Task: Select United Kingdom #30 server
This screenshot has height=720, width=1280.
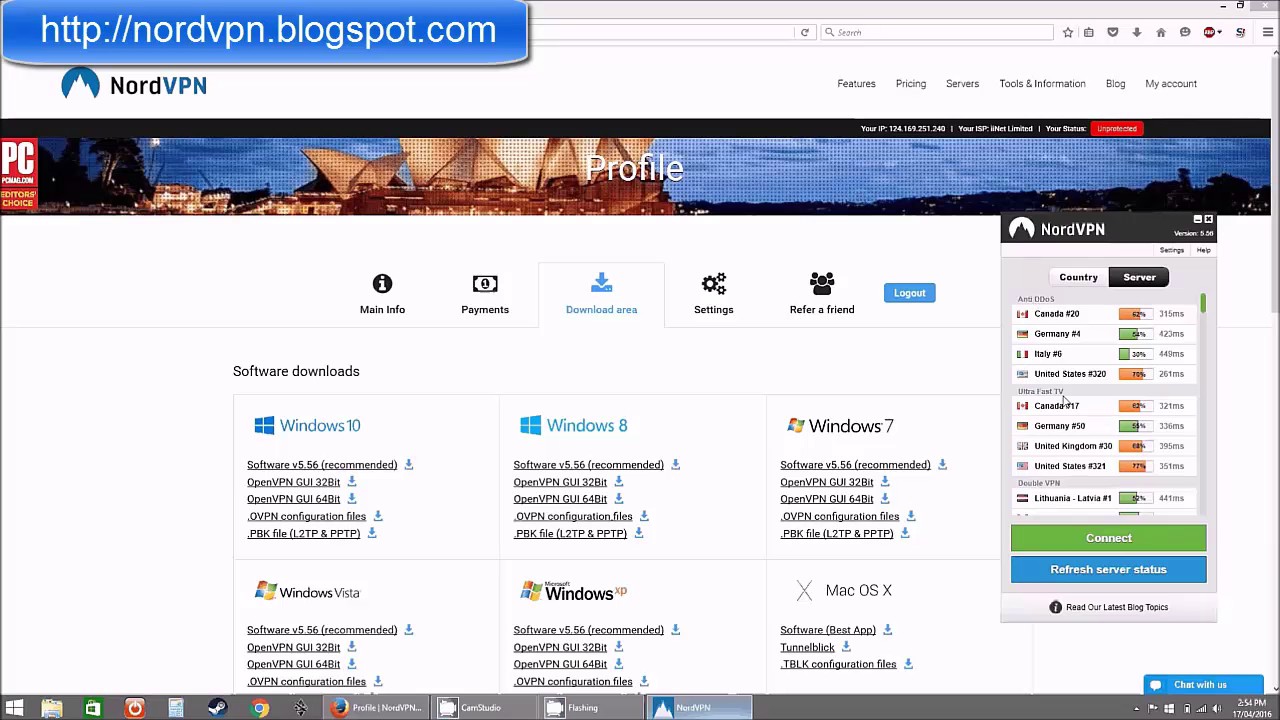Action: click(x=1102, y=446)
